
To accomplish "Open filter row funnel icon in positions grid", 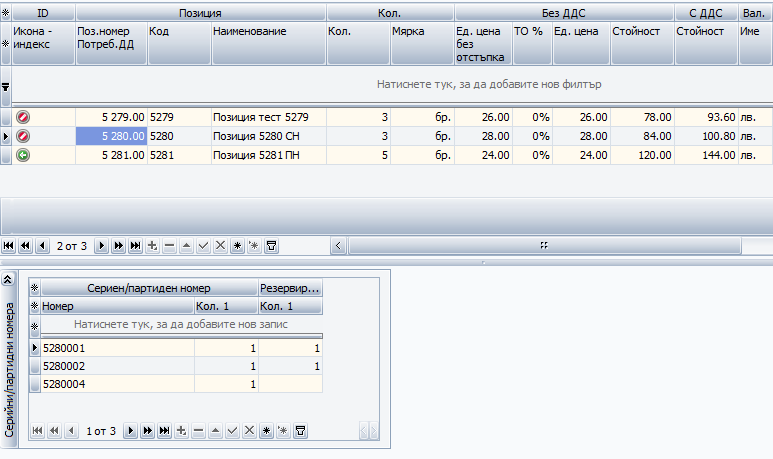I will 5,87.
